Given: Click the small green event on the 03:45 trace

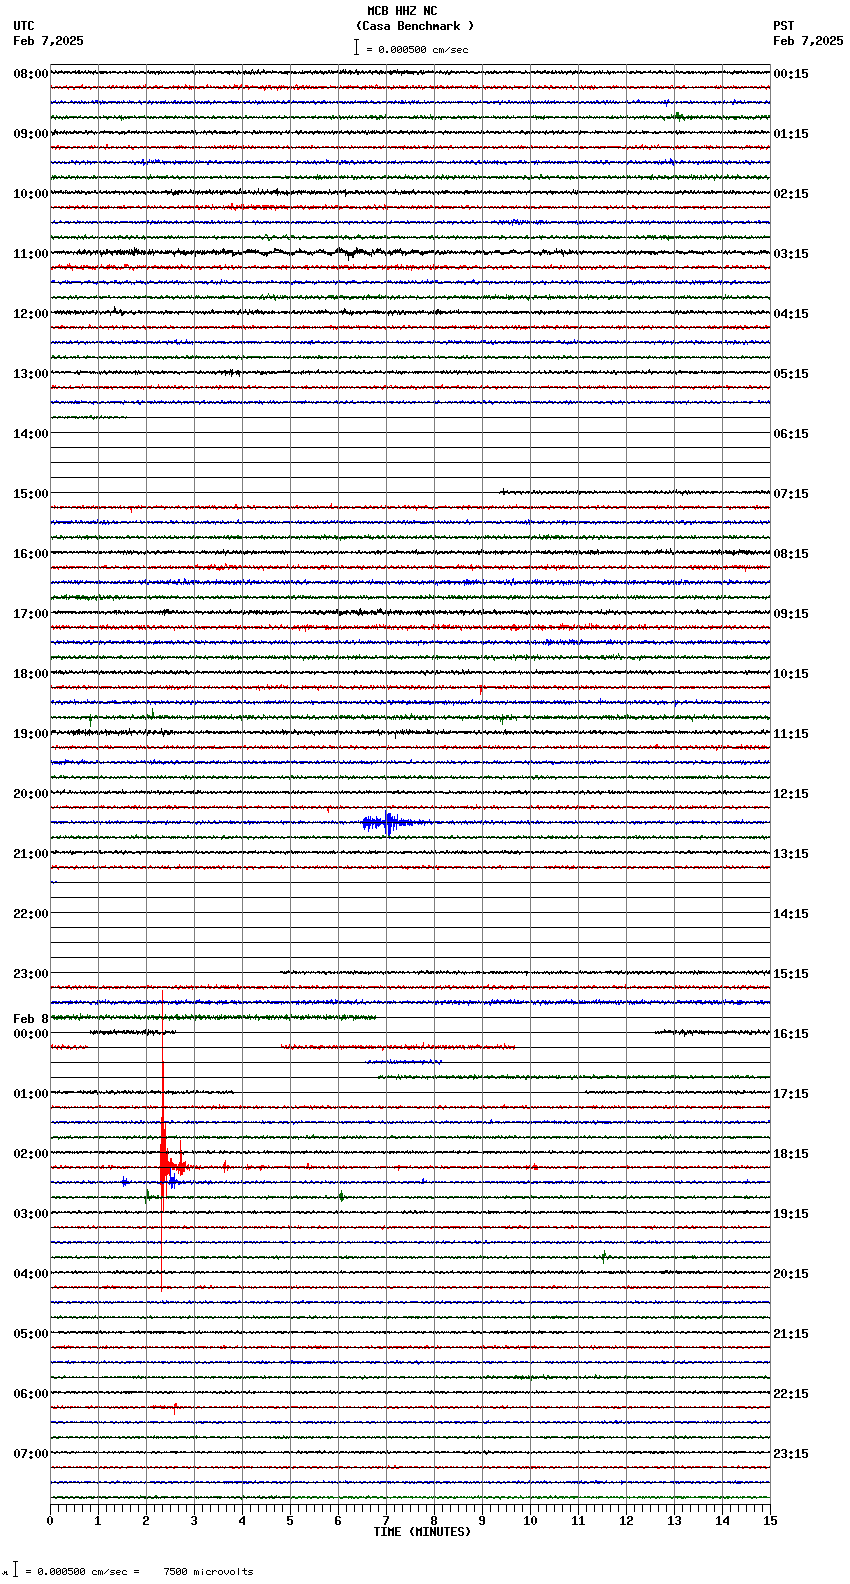Looking at the screenshot, I should 604,1256.
